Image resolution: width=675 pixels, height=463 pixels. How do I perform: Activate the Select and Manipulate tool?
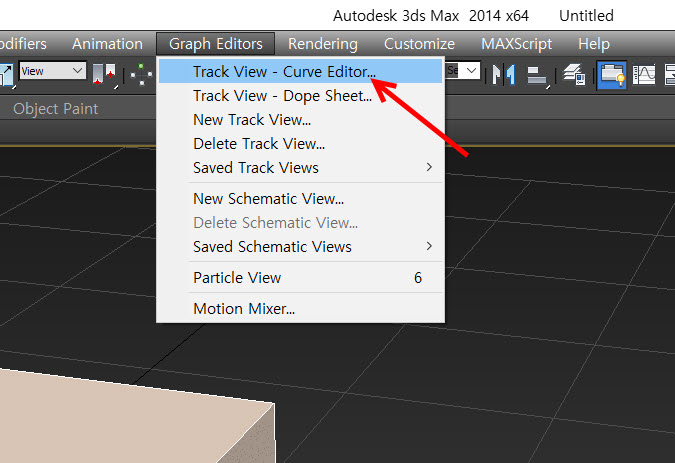pyautogui.click(x=142, y=74)
